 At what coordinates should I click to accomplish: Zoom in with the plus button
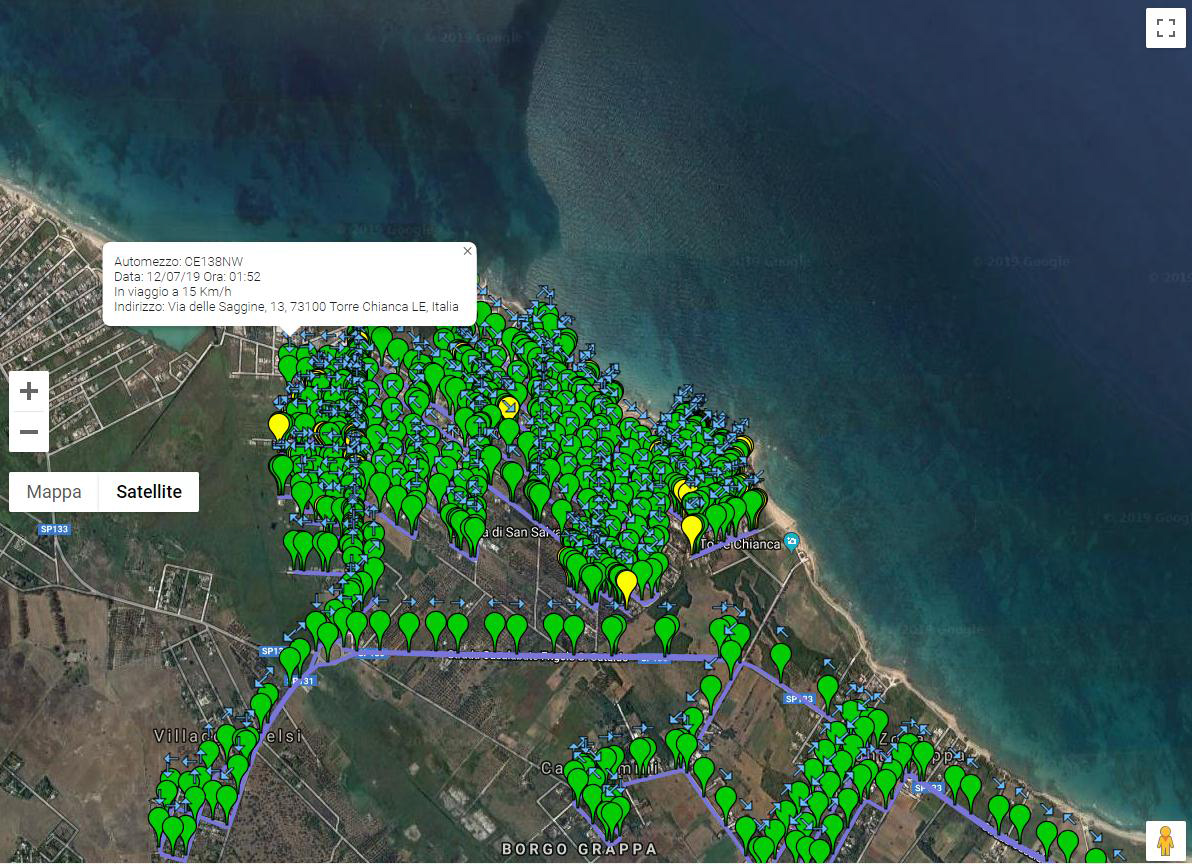29,391
